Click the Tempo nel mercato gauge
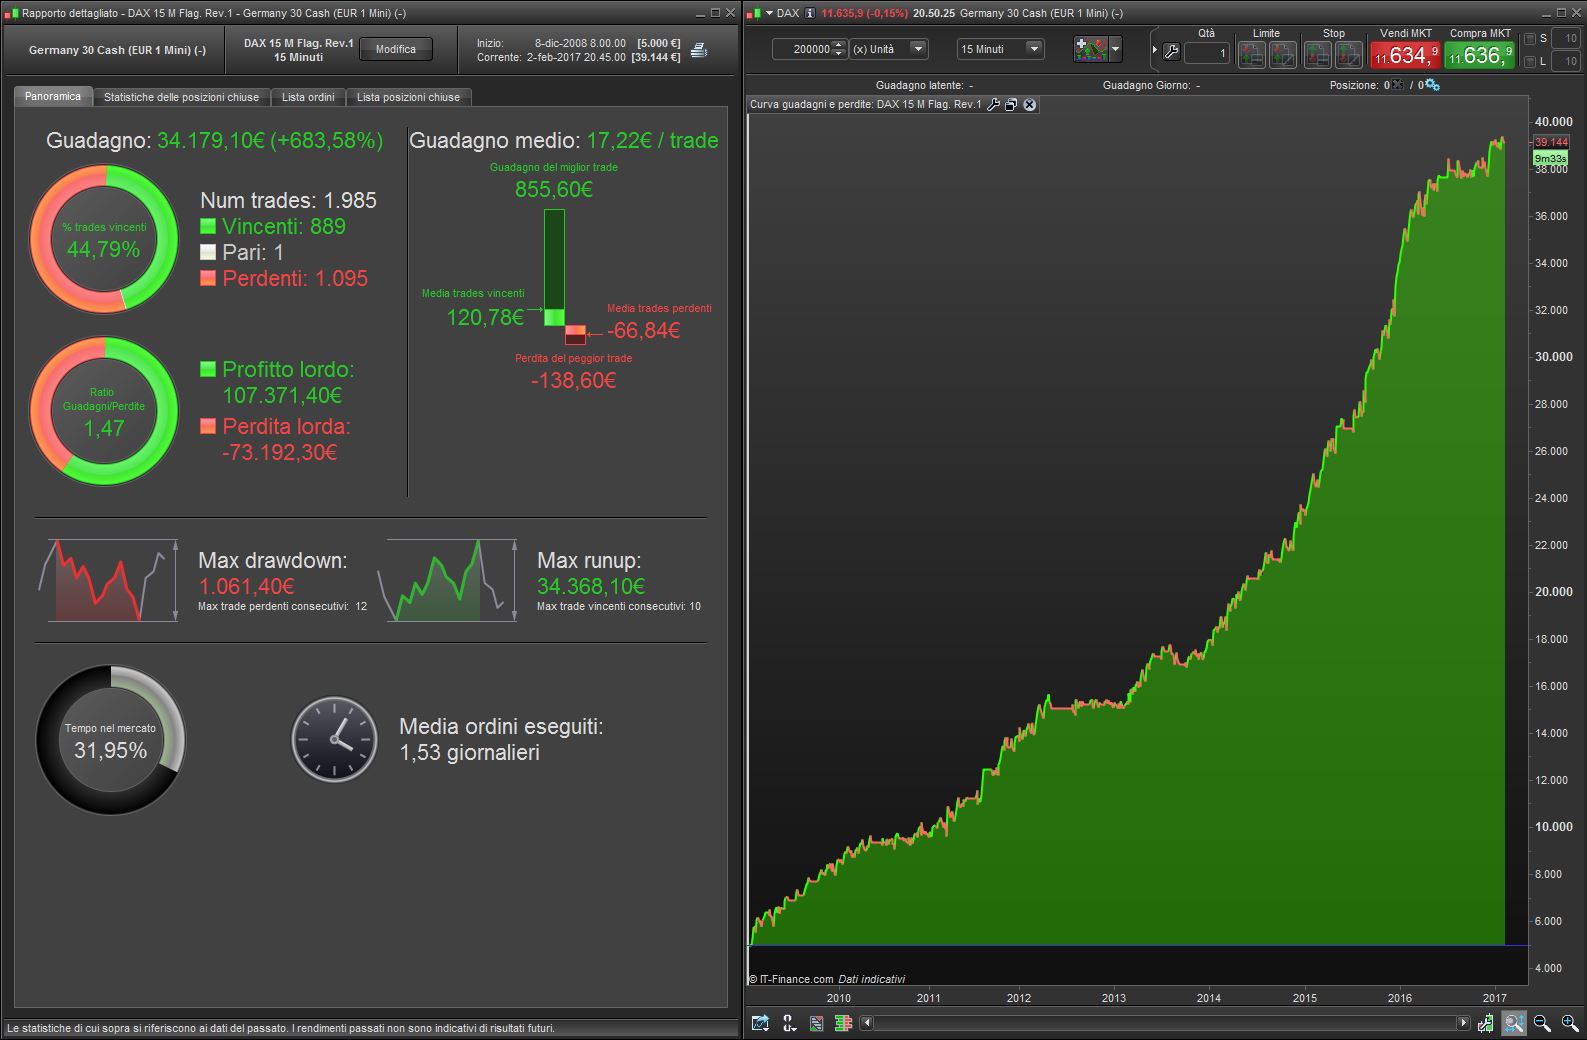Screen dimensions: 1587x1040 click(x=111, y=740)
